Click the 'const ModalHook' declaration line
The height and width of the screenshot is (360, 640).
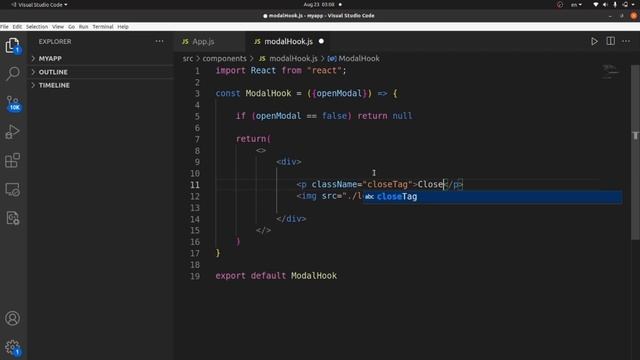(x=306, y=93)
